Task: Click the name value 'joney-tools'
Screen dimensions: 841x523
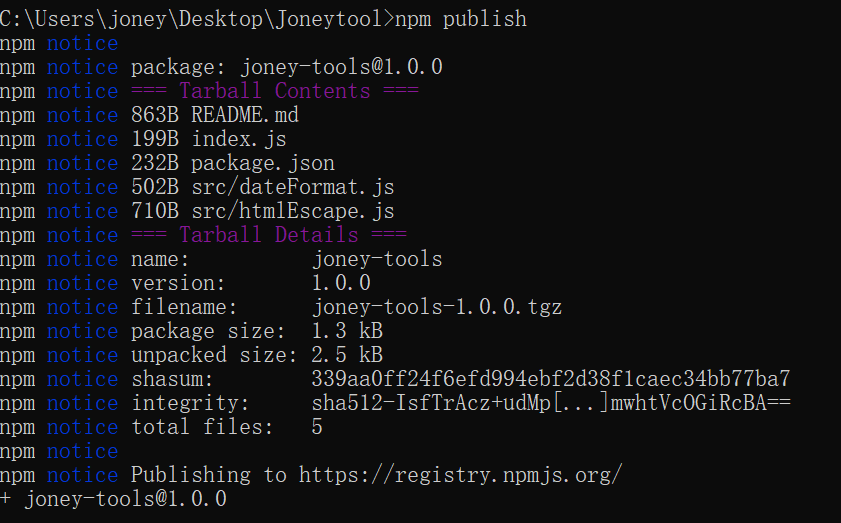Action: pyautogui.click(x=377, y=260)
